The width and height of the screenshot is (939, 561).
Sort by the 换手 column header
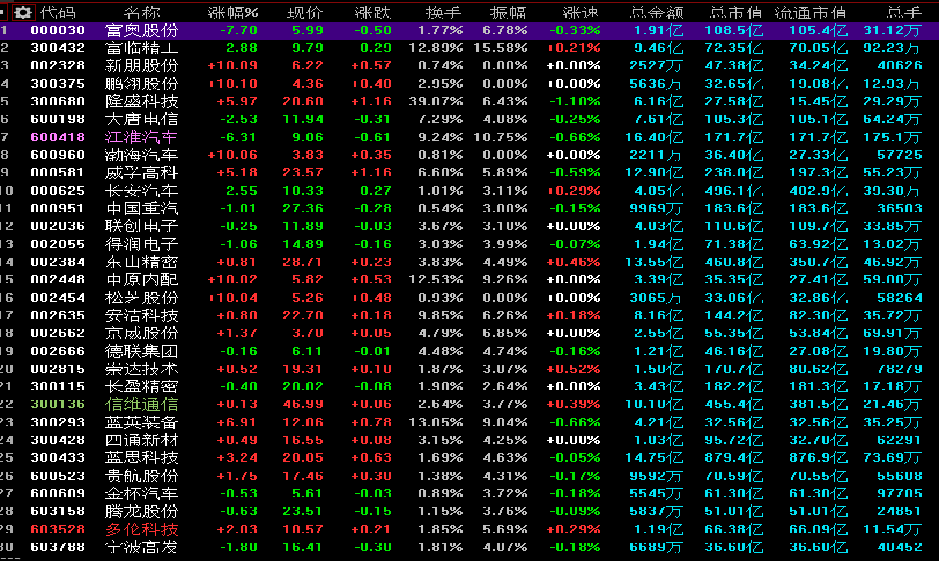pyautogui.click(x=445, y=12)
